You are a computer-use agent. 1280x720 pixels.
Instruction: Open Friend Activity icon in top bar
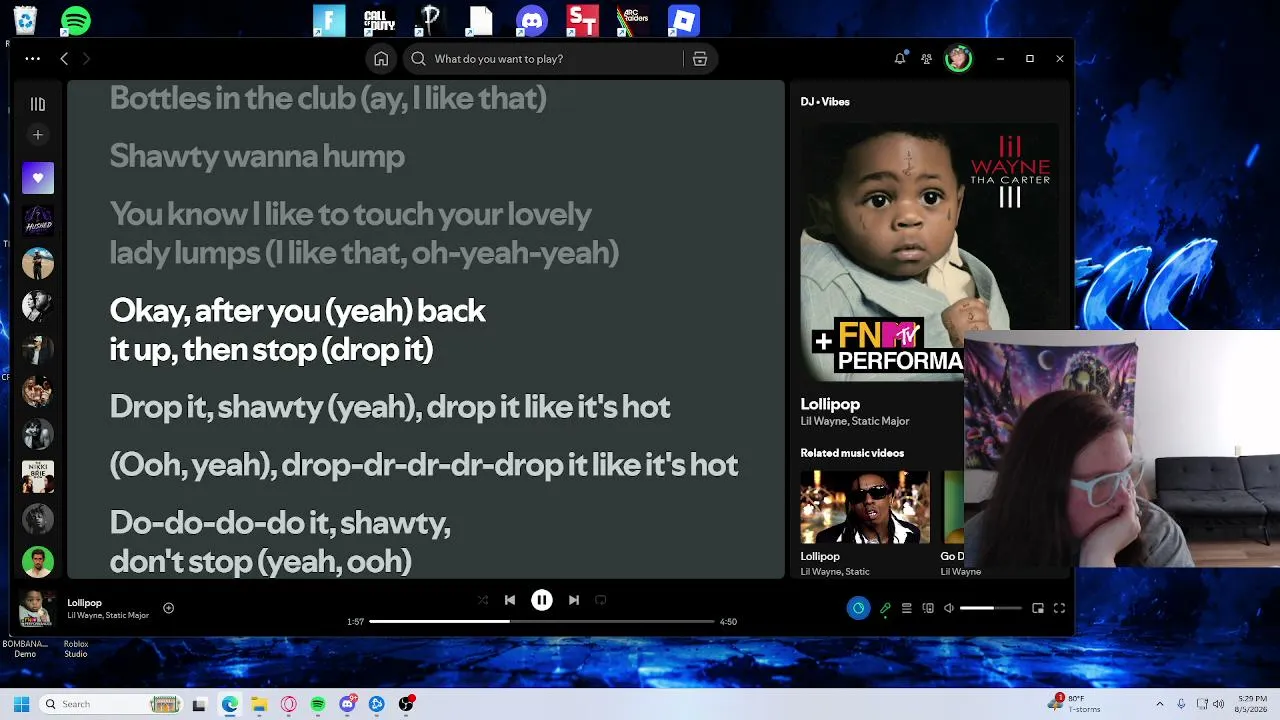tap(926, 59)
